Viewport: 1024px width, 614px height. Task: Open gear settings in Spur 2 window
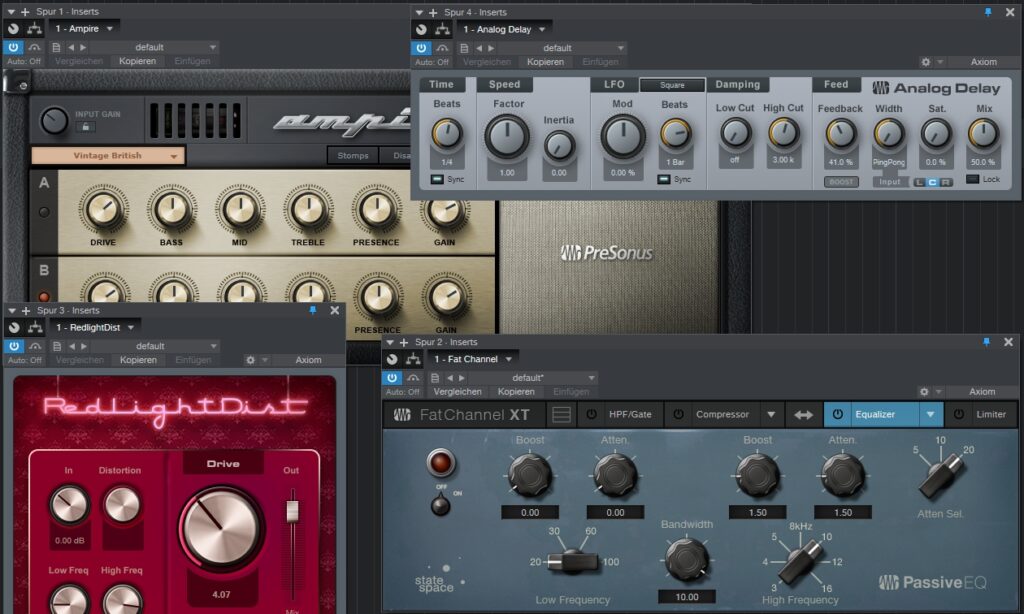click(x=924, y=392)
